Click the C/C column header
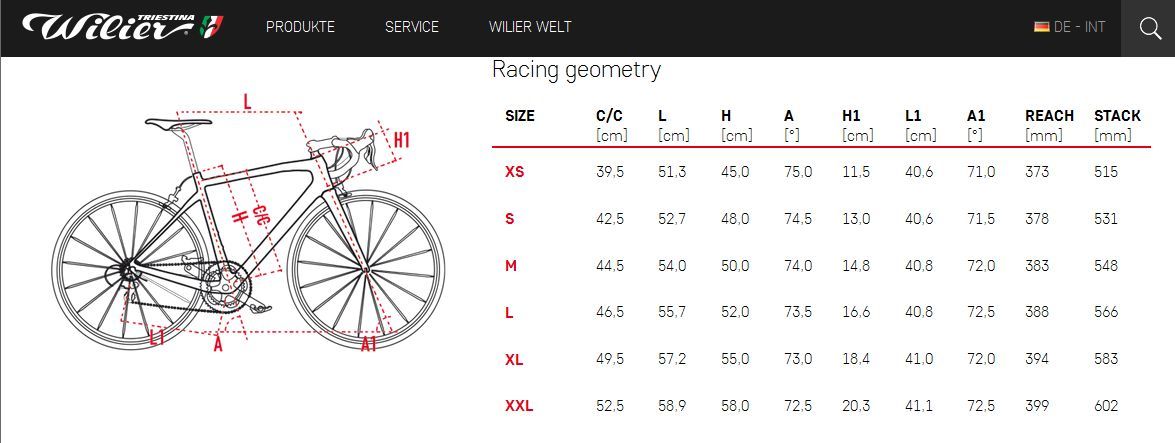The width and height of the screenshot is (1175, 443). [x=609, y=116]
